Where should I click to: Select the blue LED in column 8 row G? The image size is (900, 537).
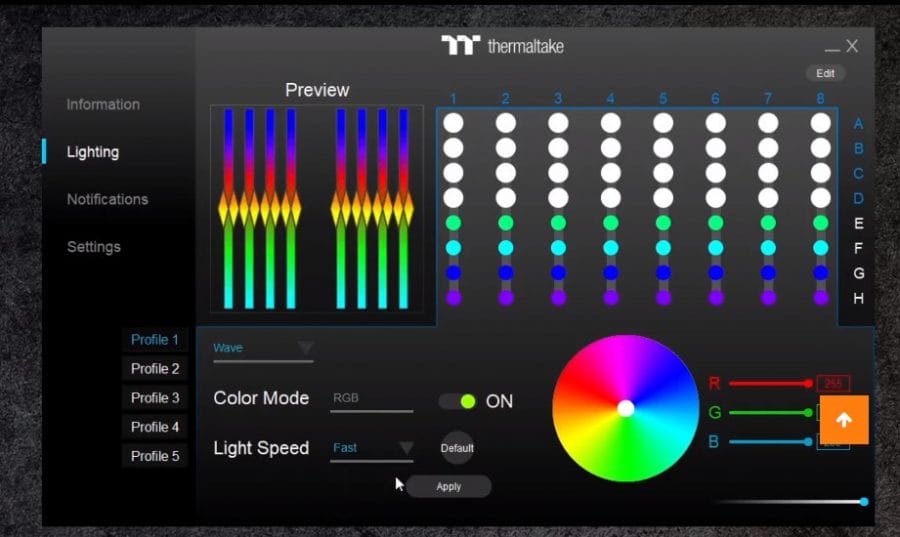(820, 272)
